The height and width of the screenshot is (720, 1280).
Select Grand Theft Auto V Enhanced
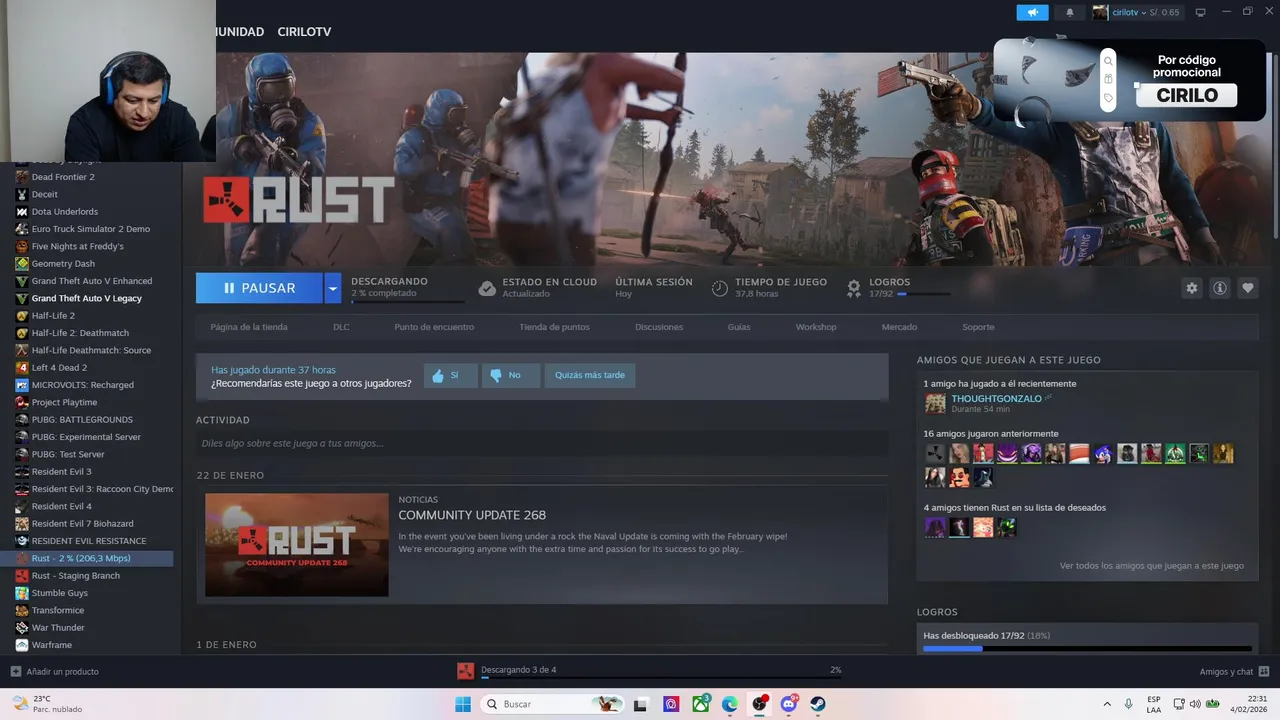(92, 281)
